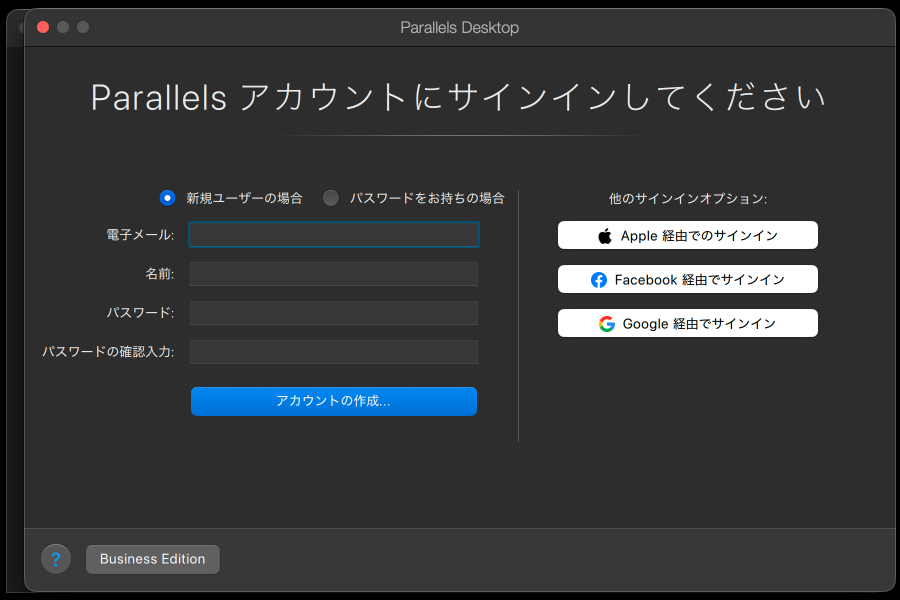This screenshot has width=900, height=600.
Task: Minimize the Parallels Desktop window
Action: click(x=62, y=28)
